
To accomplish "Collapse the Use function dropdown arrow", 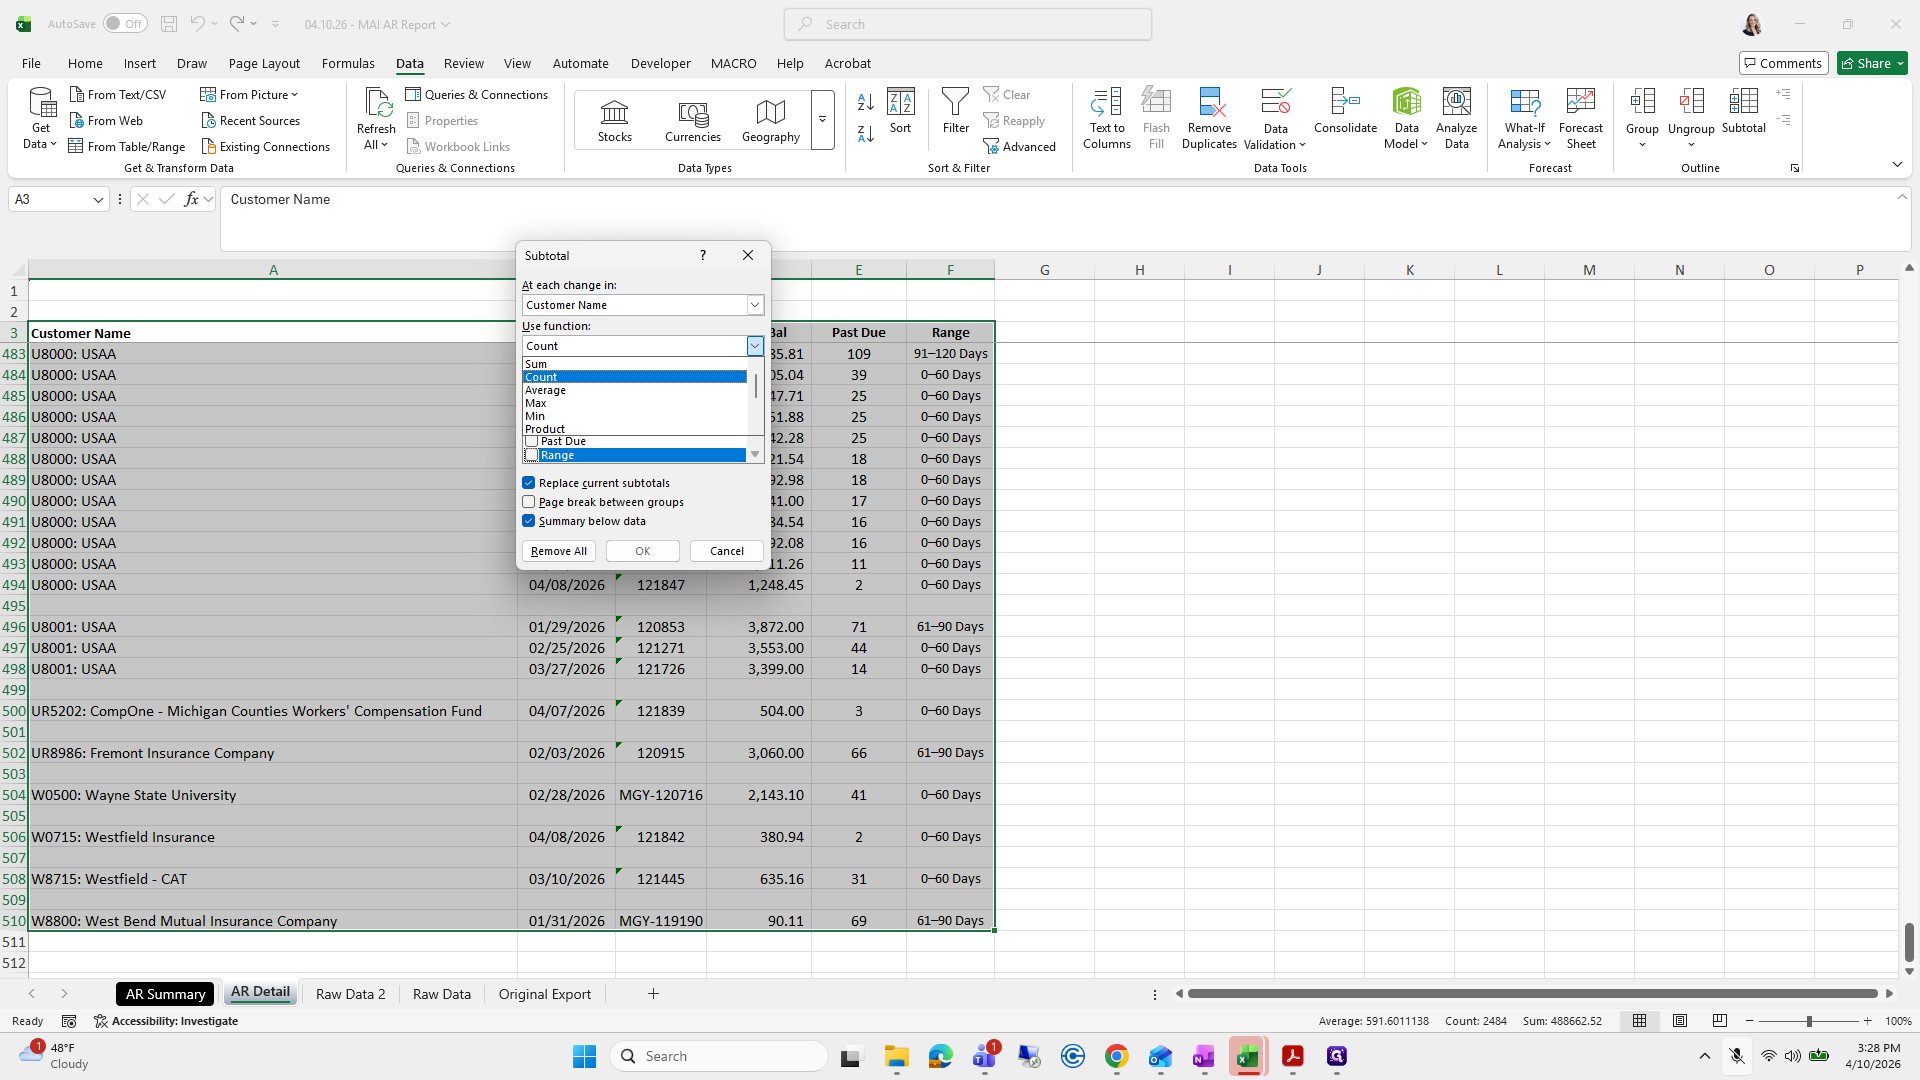I will click(755, 346).
